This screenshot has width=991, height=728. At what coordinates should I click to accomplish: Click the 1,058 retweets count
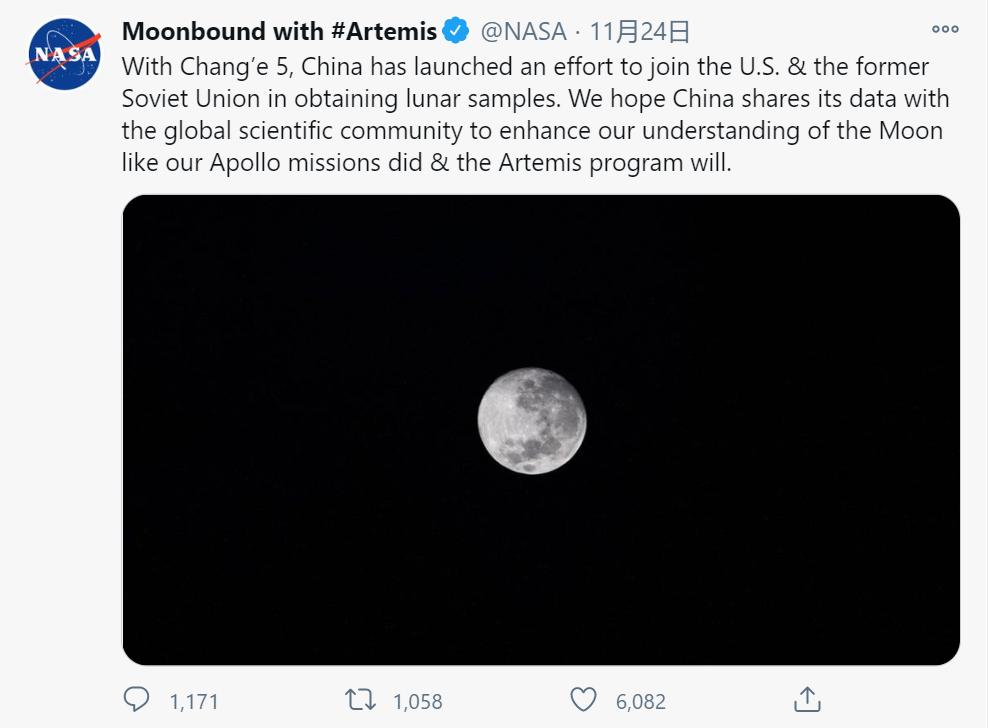point(418,701)
